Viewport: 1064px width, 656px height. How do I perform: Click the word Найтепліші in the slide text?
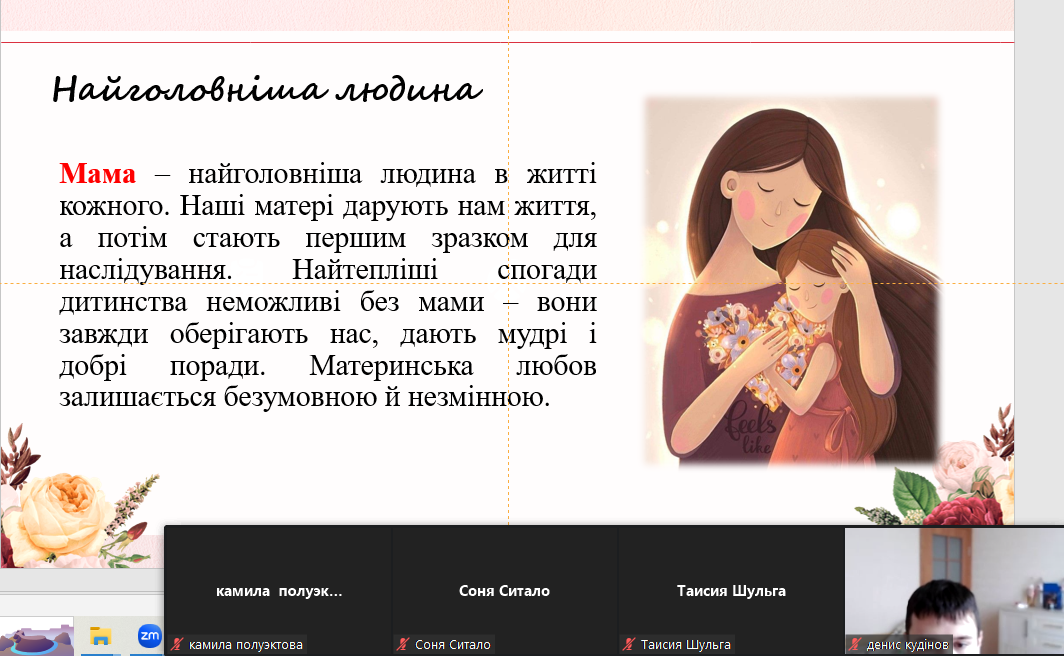click(x=365, y=270)
